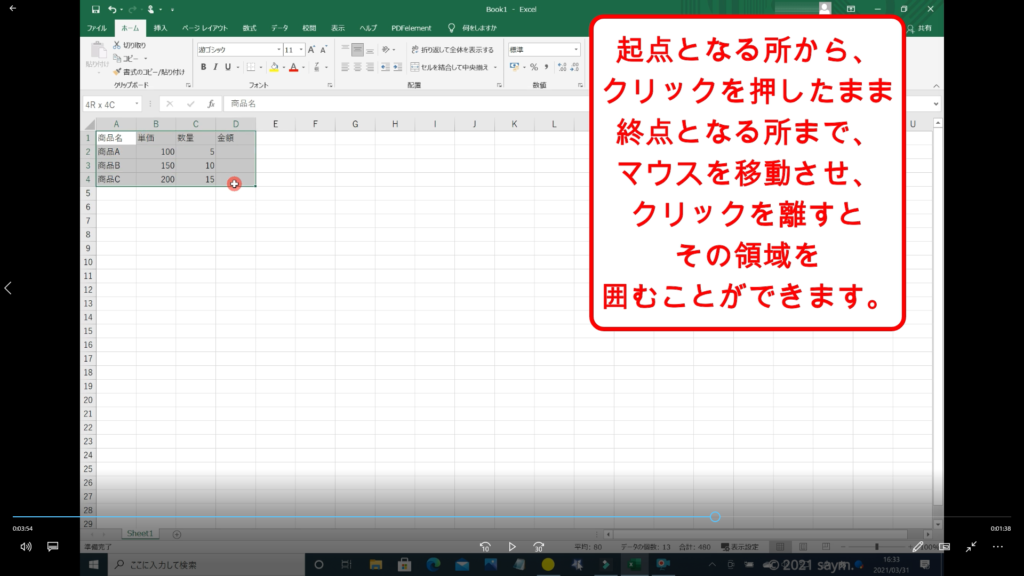The width and height of the screenshot is (1024, 576).
Task: Open the データ ribbon tab
Action: point(279,28)
